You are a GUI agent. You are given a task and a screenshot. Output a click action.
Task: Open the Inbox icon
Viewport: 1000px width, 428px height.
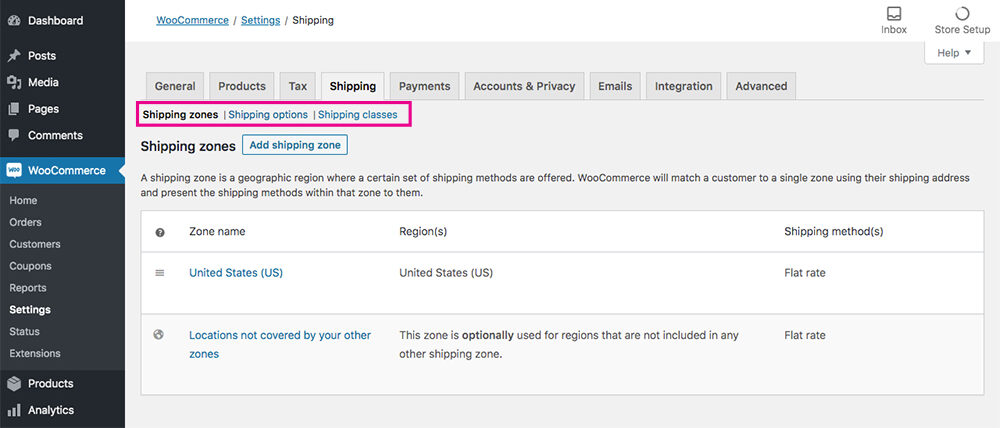coord(894,14)
